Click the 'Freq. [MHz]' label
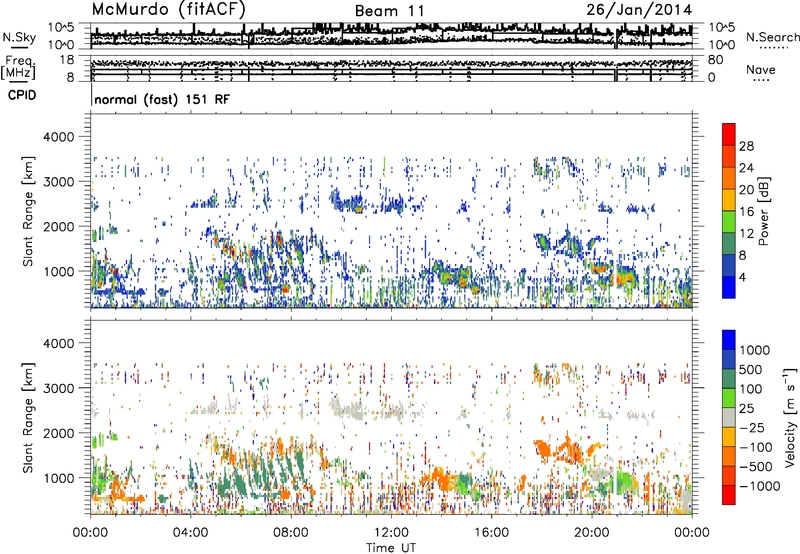 point(18,68)
